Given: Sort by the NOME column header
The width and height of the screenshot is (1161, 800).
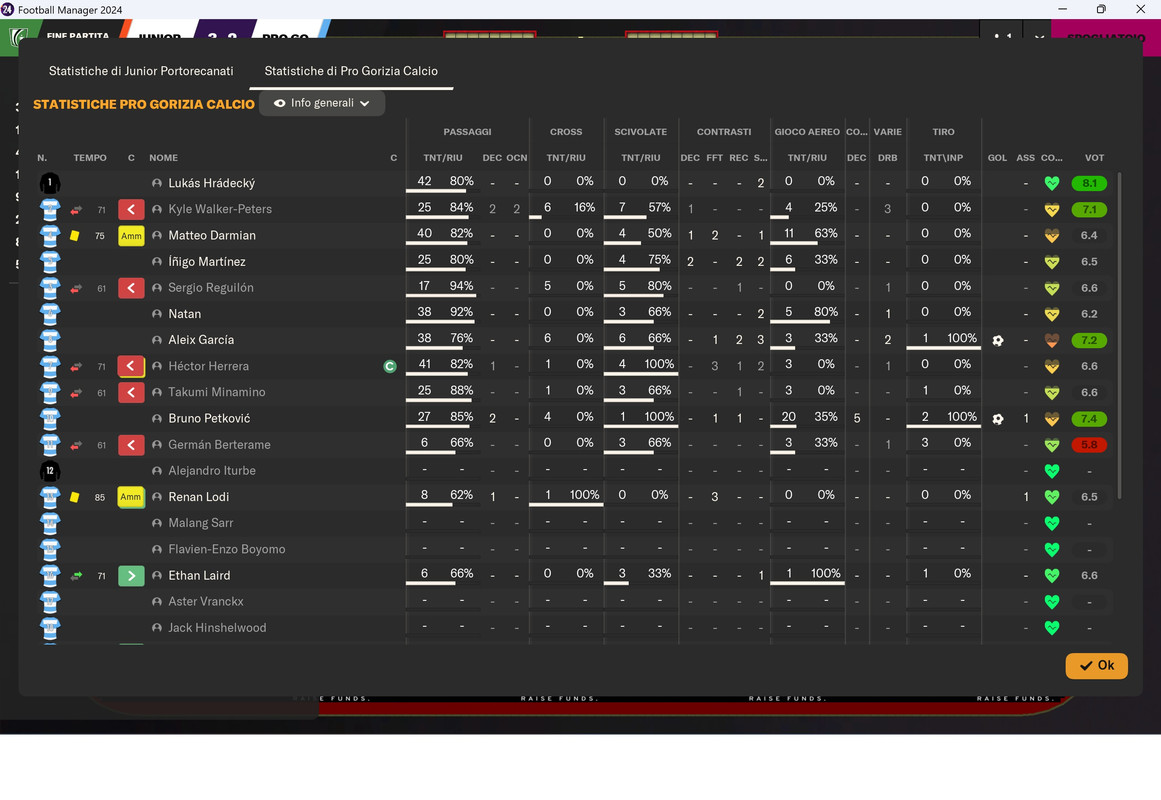Looking at the screenshot, I should pyautogui.click(x=164, y=158).
